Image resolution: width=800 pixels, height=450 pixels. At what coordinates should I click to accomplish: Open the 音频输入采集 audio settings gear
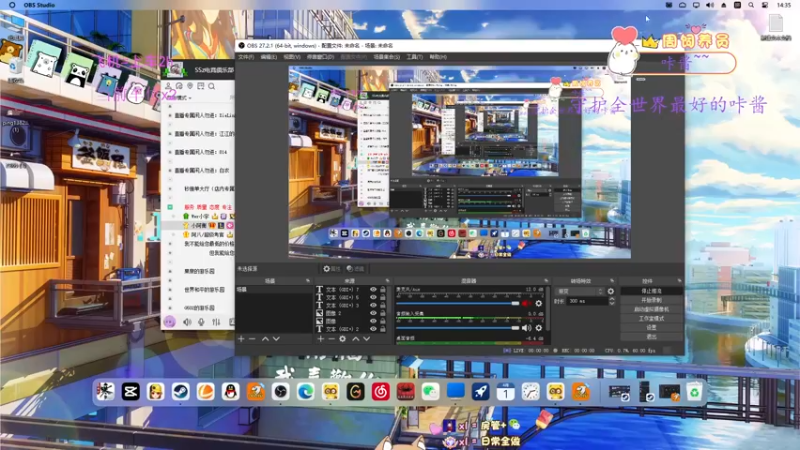point(538,328)
